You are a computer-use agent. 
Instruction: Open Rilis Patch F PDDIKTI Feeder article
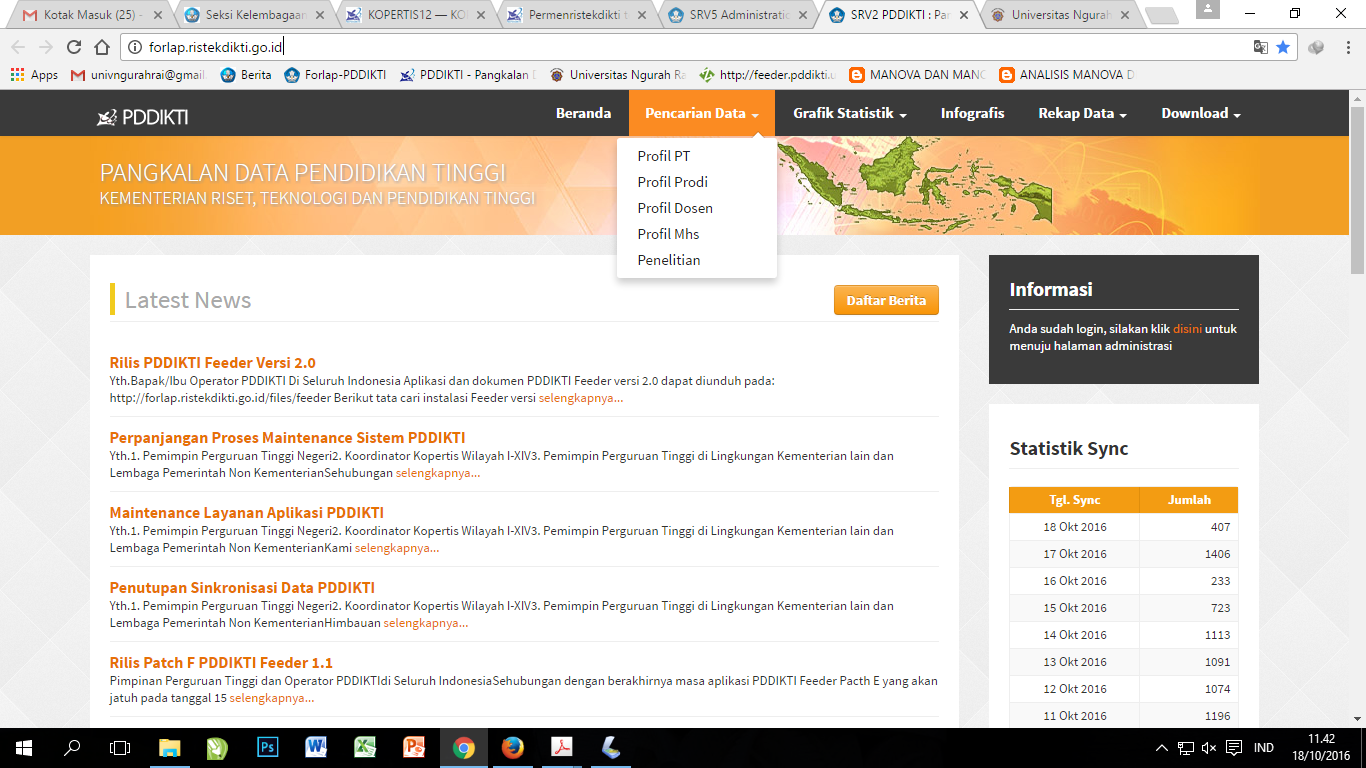[221, 663]
